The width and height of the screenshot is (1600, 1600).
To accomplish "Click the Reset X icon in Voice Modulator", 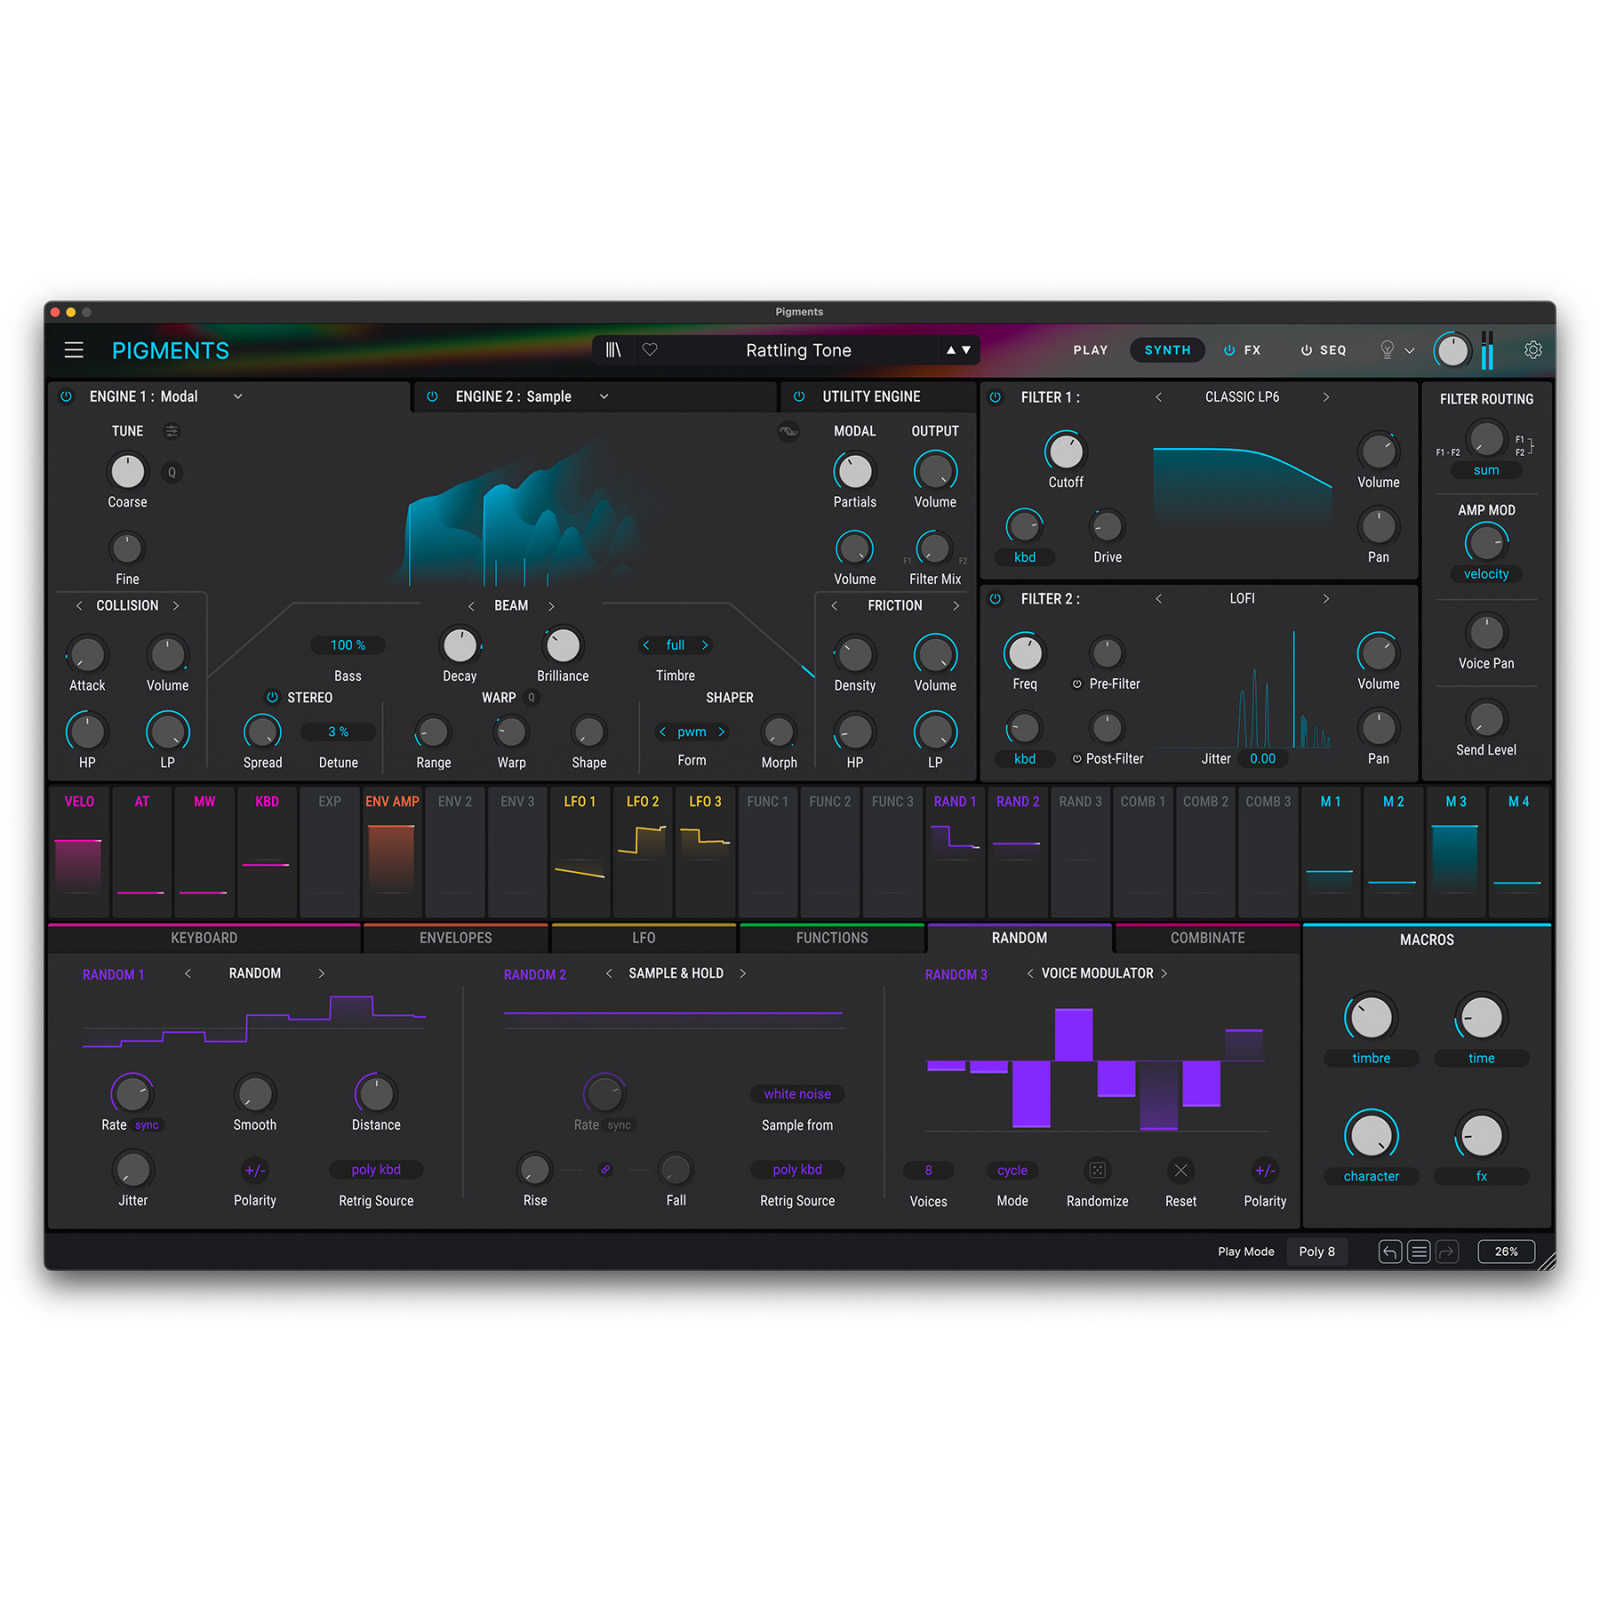I will tap(1181, 1170).
